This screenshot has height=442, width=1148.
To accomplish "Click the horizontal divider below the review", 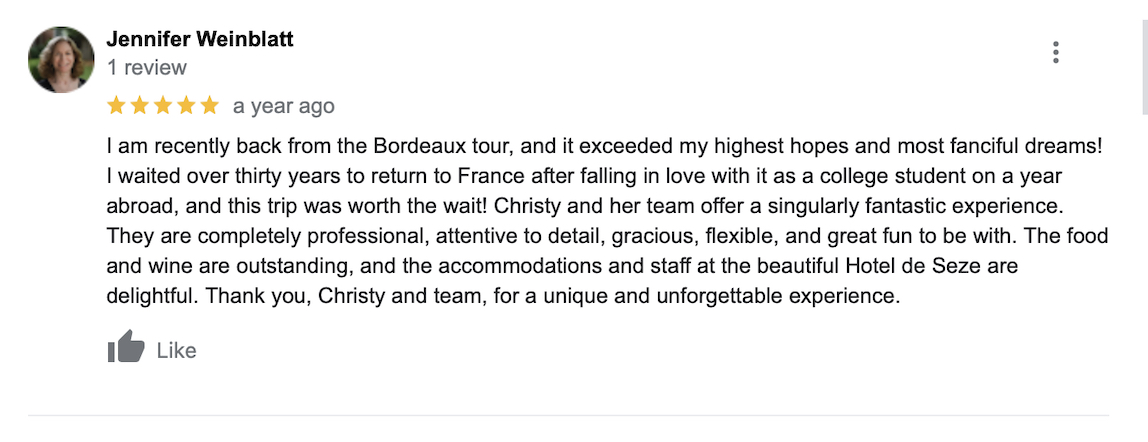I will [x=568, y=416].
